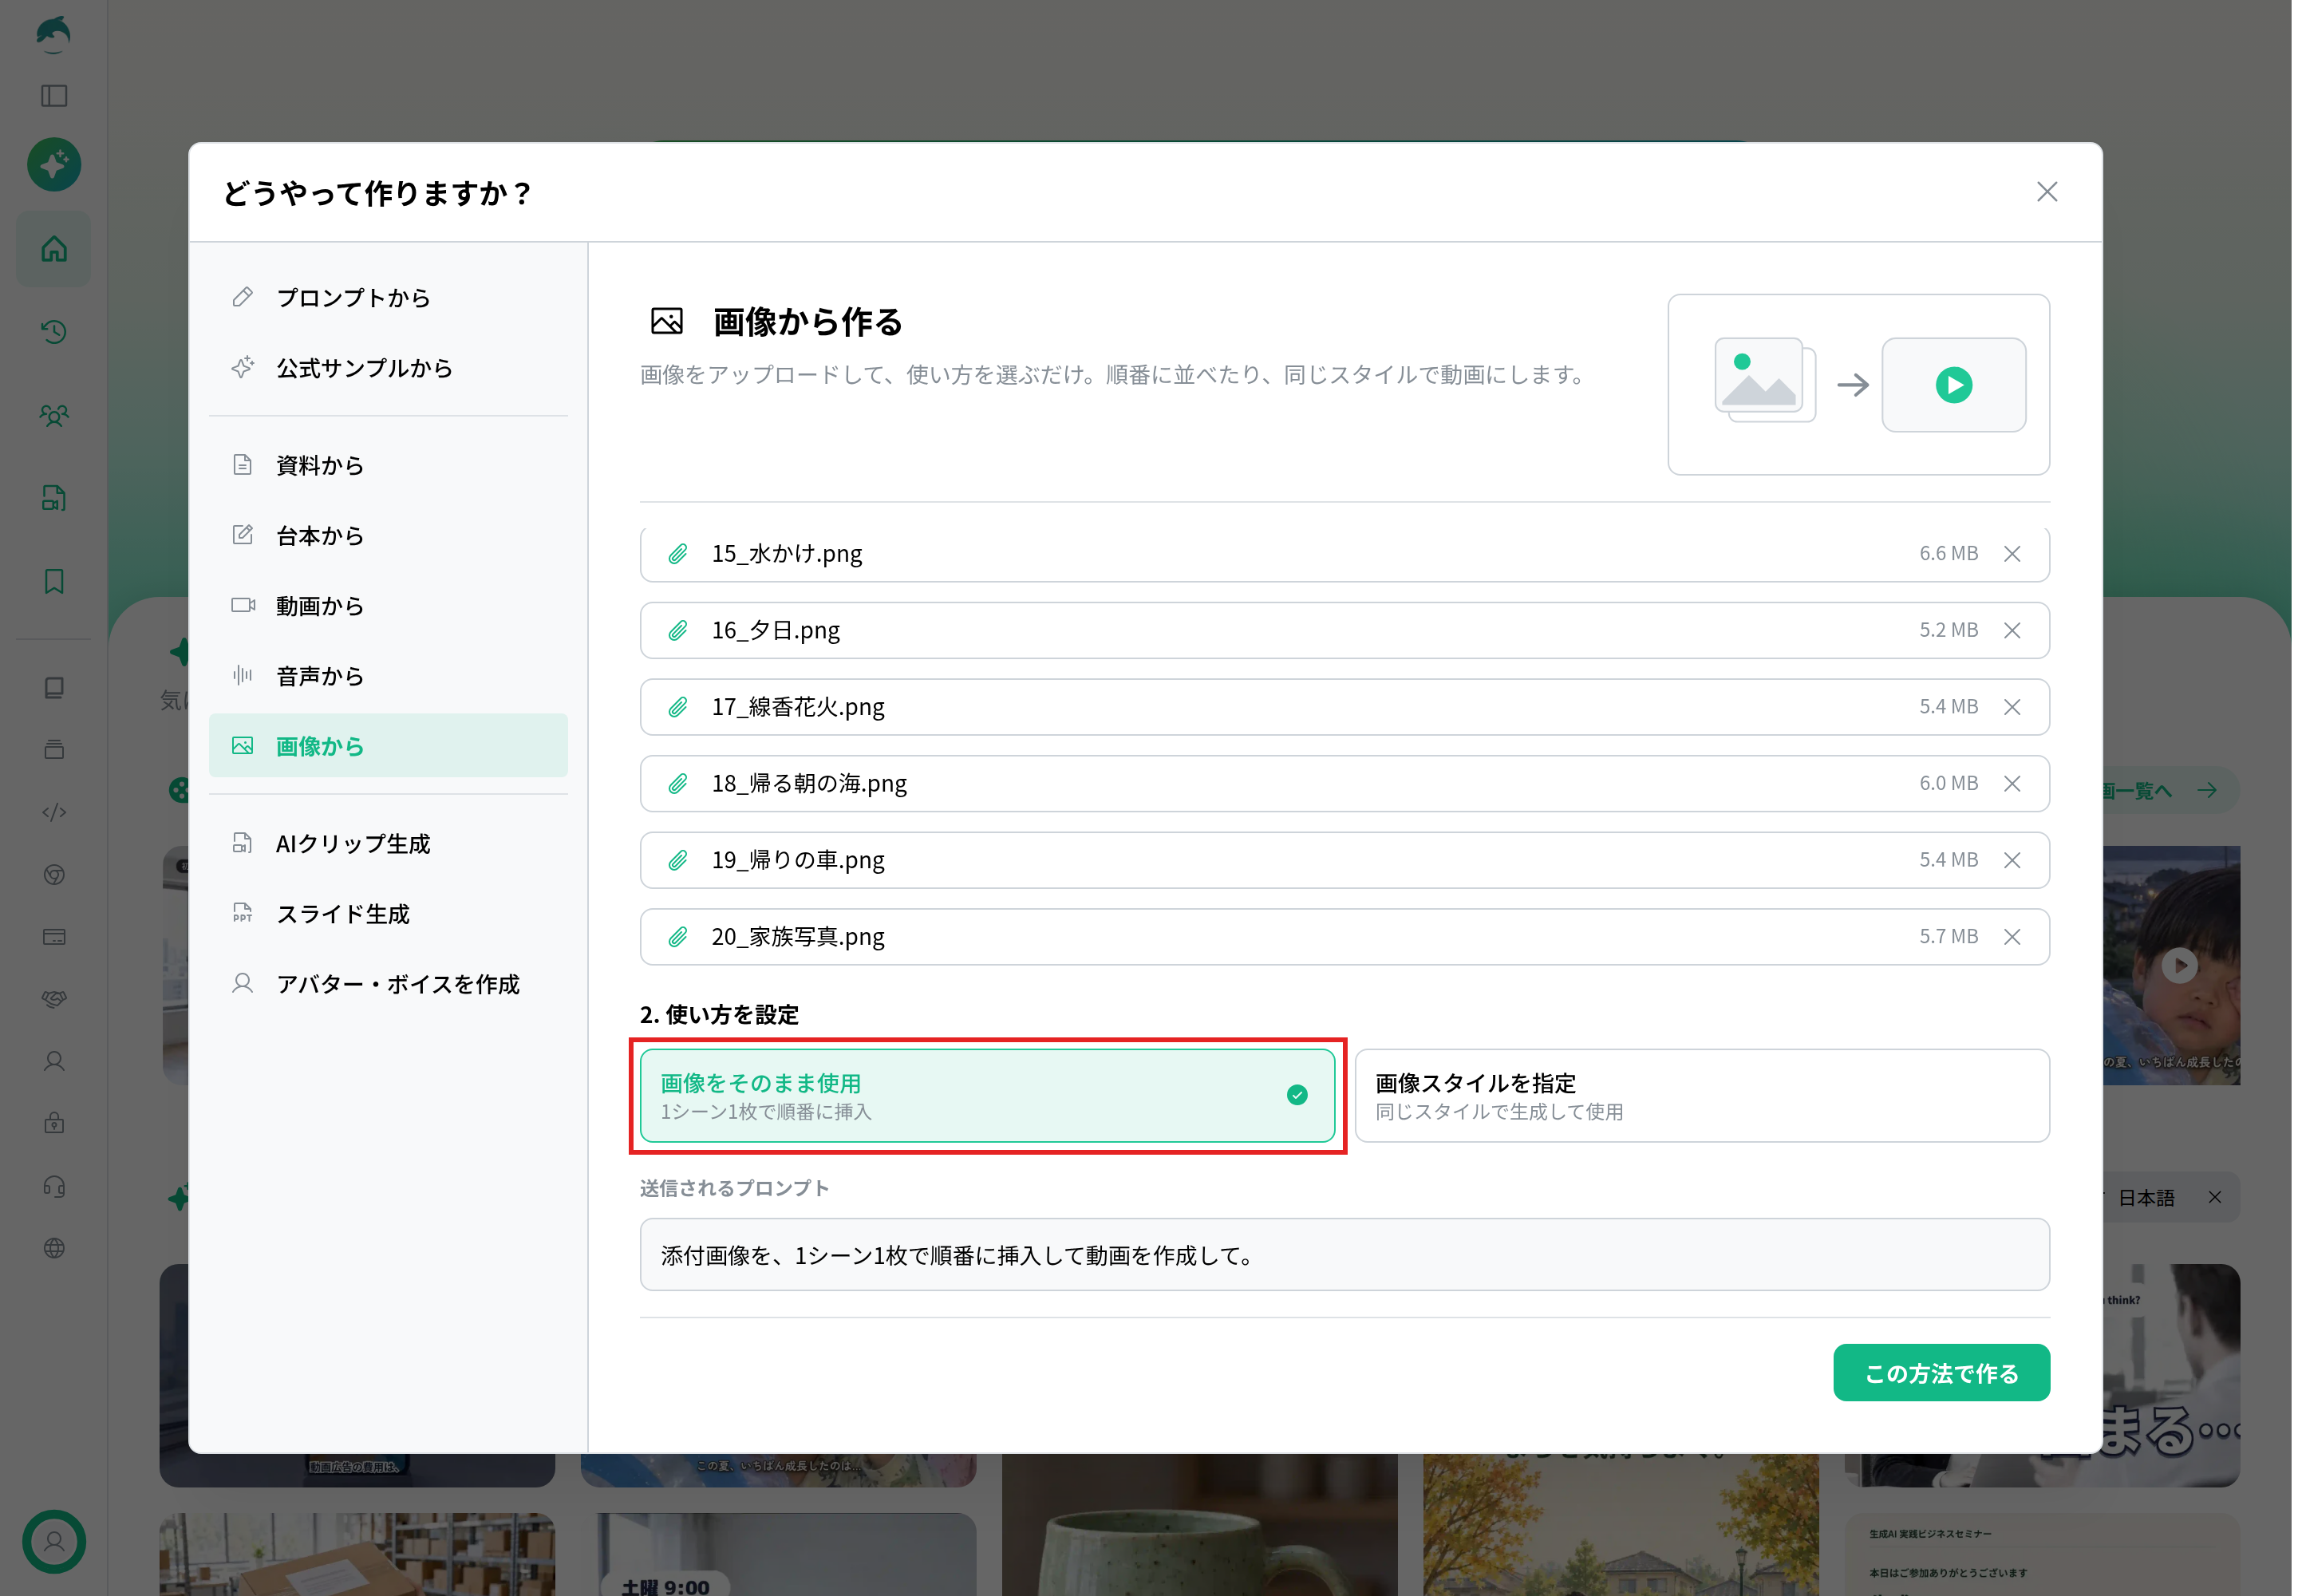Open the lock icon in sidebar
2298x1596 pixels.
click(x=54, y=1123)
